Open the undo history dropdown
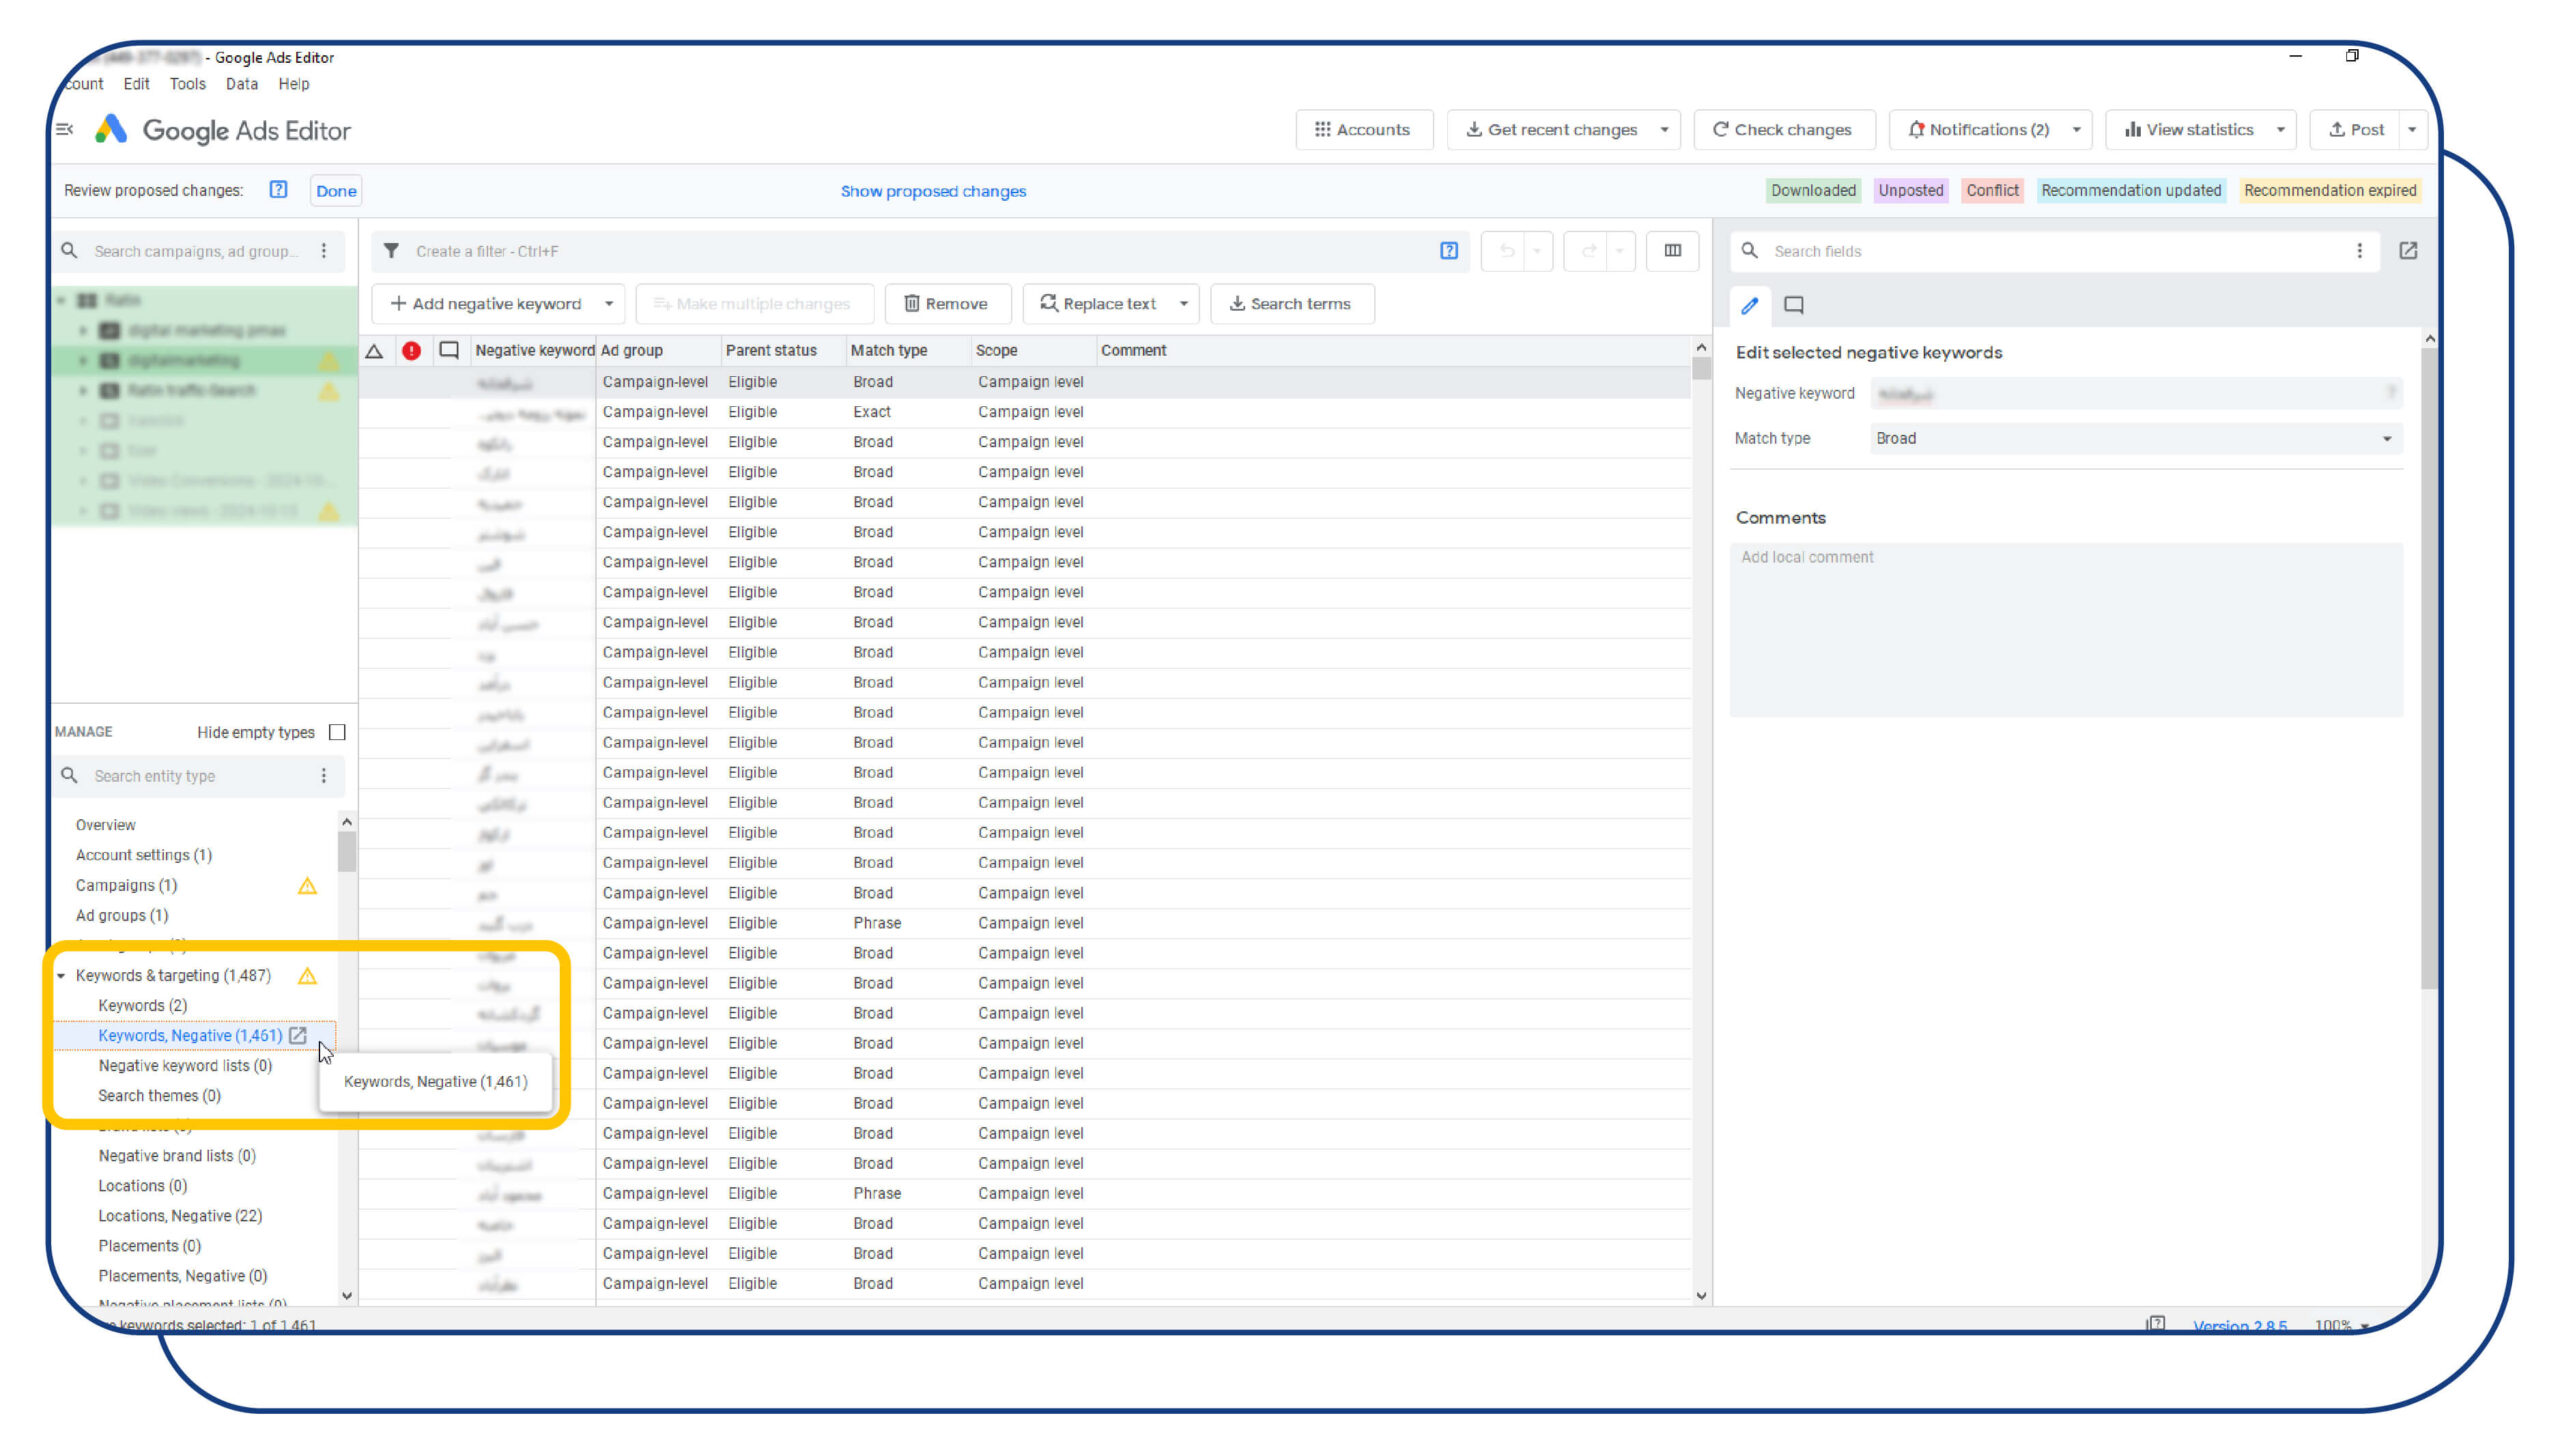Viewport: 2560px width, 1448px height. (x=1537, y=251)
